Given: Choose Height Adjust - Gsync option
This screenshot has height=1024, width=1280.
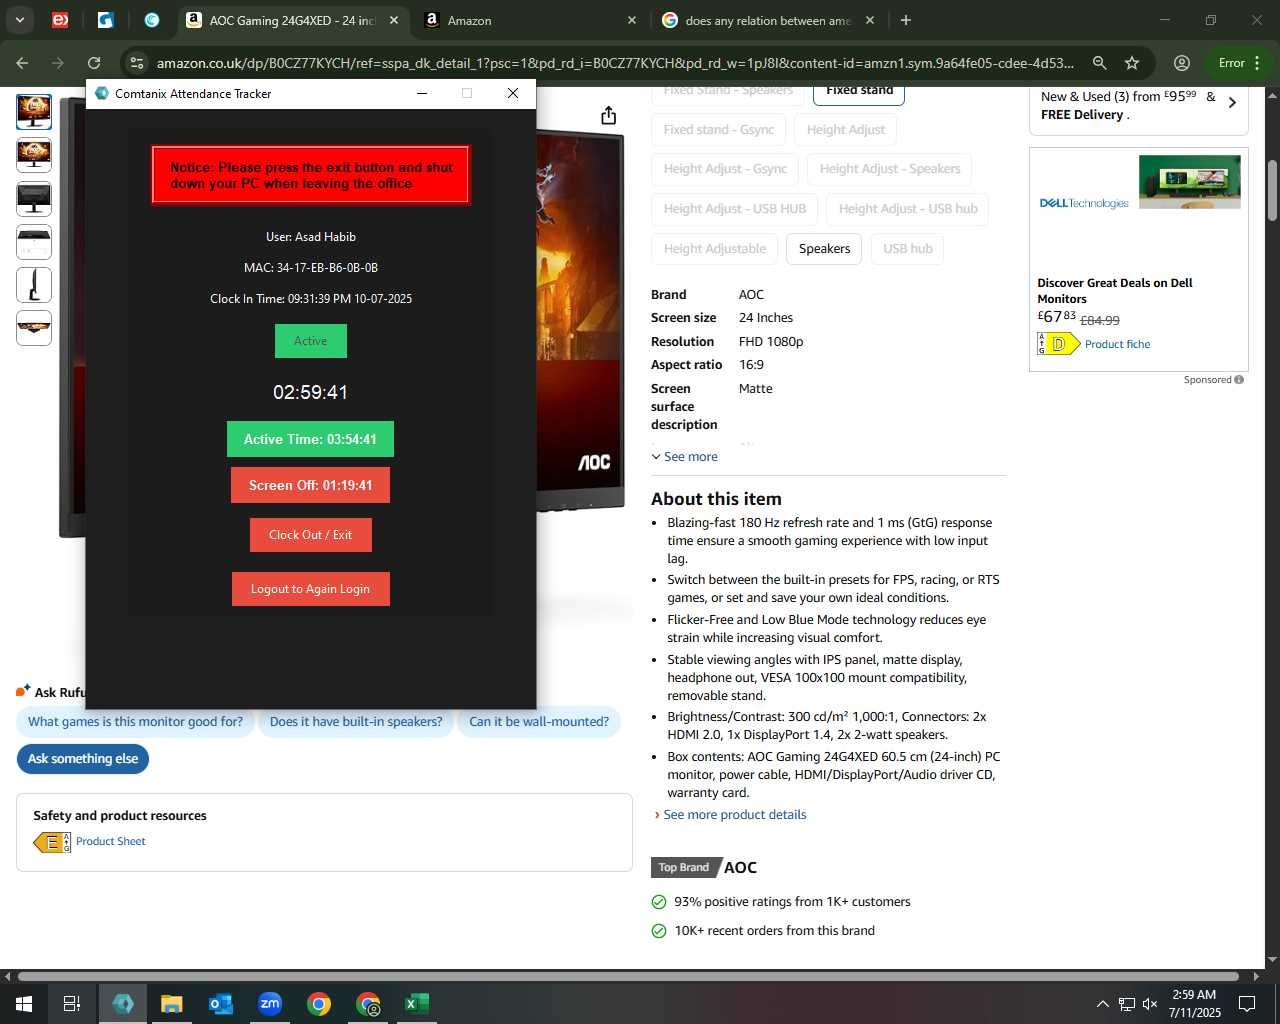Looking at the screenshot, I should coord(725,169).
